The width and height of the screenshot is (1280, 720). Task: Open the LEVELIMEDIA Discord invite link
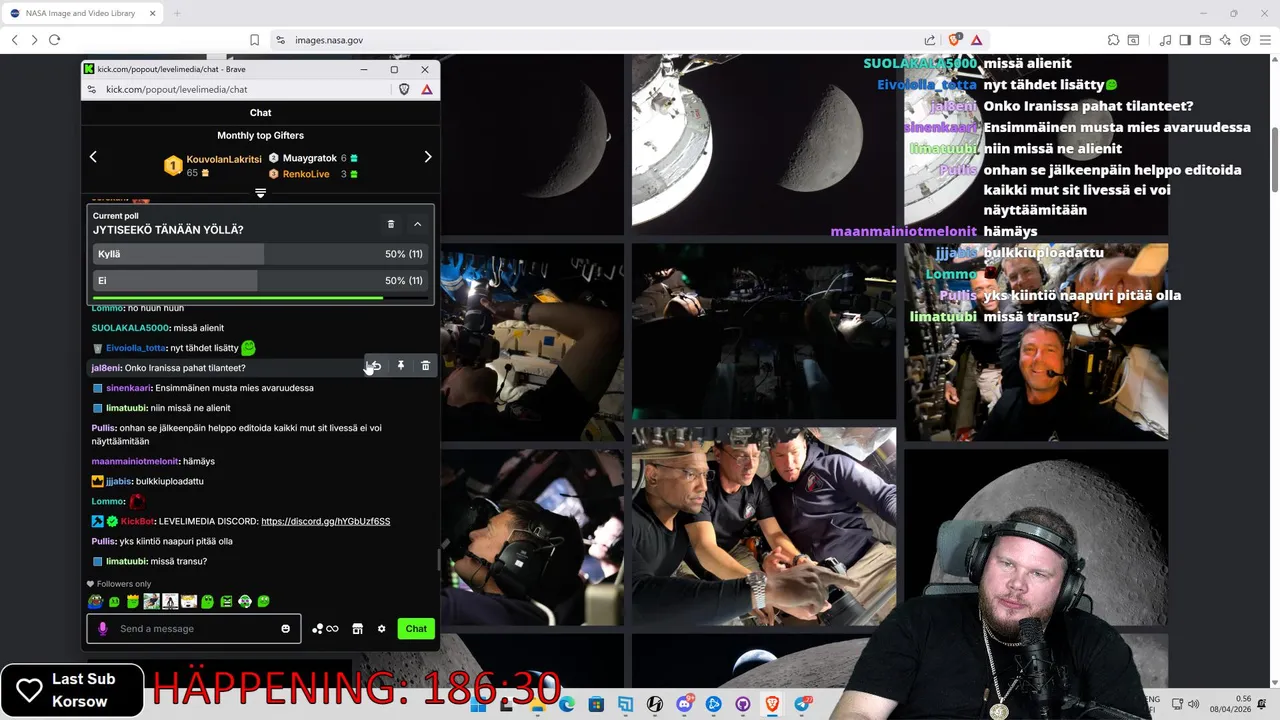(x=325, y=521)
